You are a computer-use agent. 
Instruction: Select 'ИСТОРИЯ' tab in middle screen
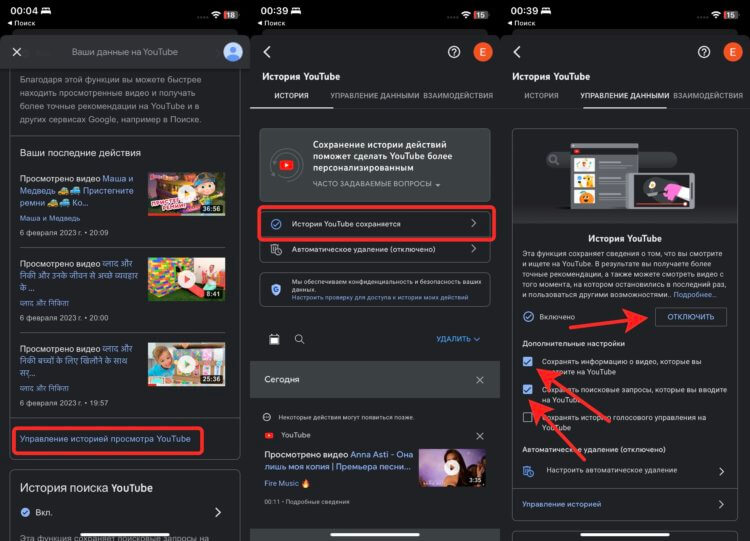[x=291, y=96]
